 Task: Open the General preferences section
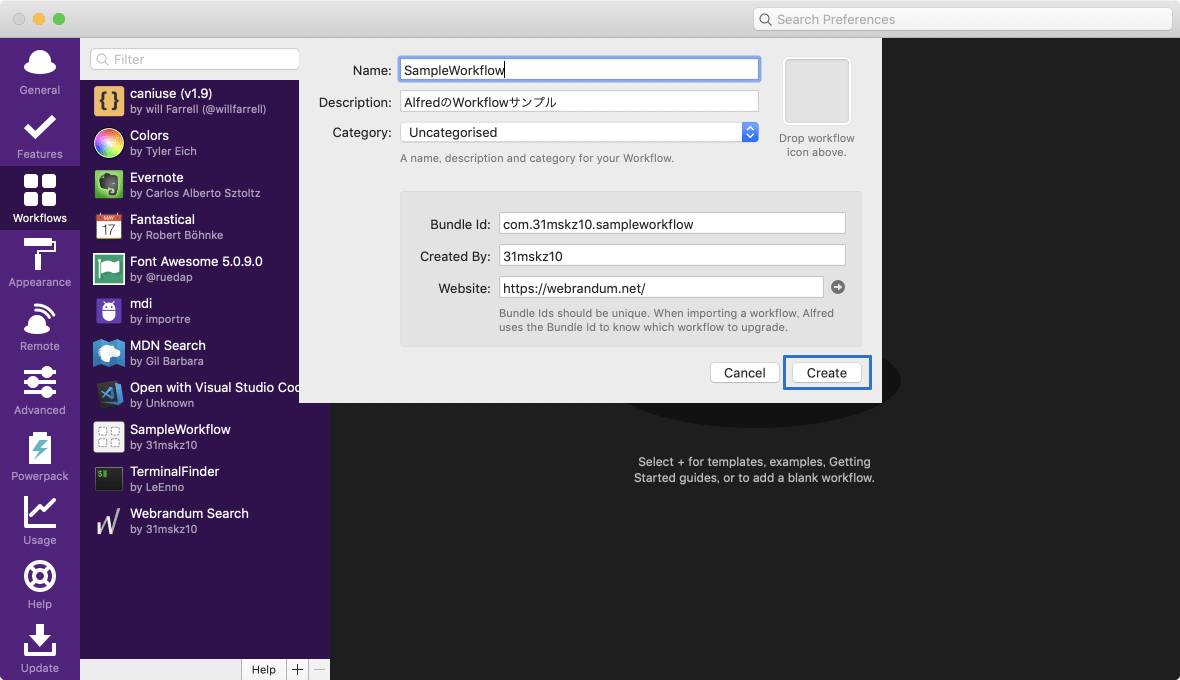(39, 72)
